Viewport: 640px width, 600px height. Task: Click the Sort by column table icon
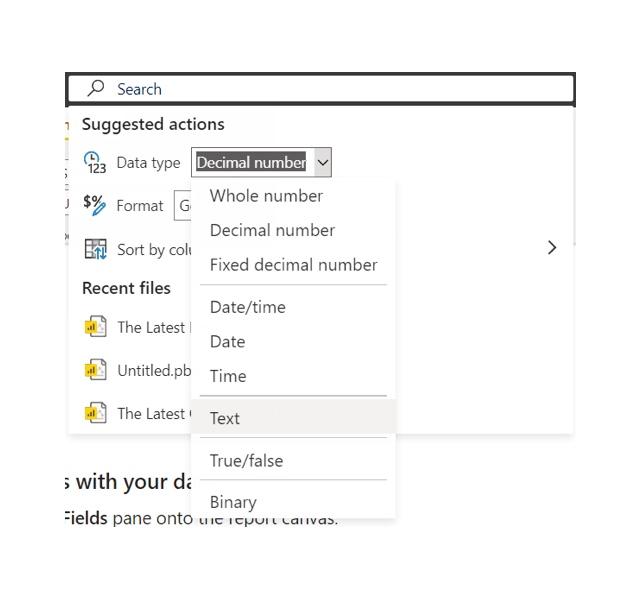point(95,249)
